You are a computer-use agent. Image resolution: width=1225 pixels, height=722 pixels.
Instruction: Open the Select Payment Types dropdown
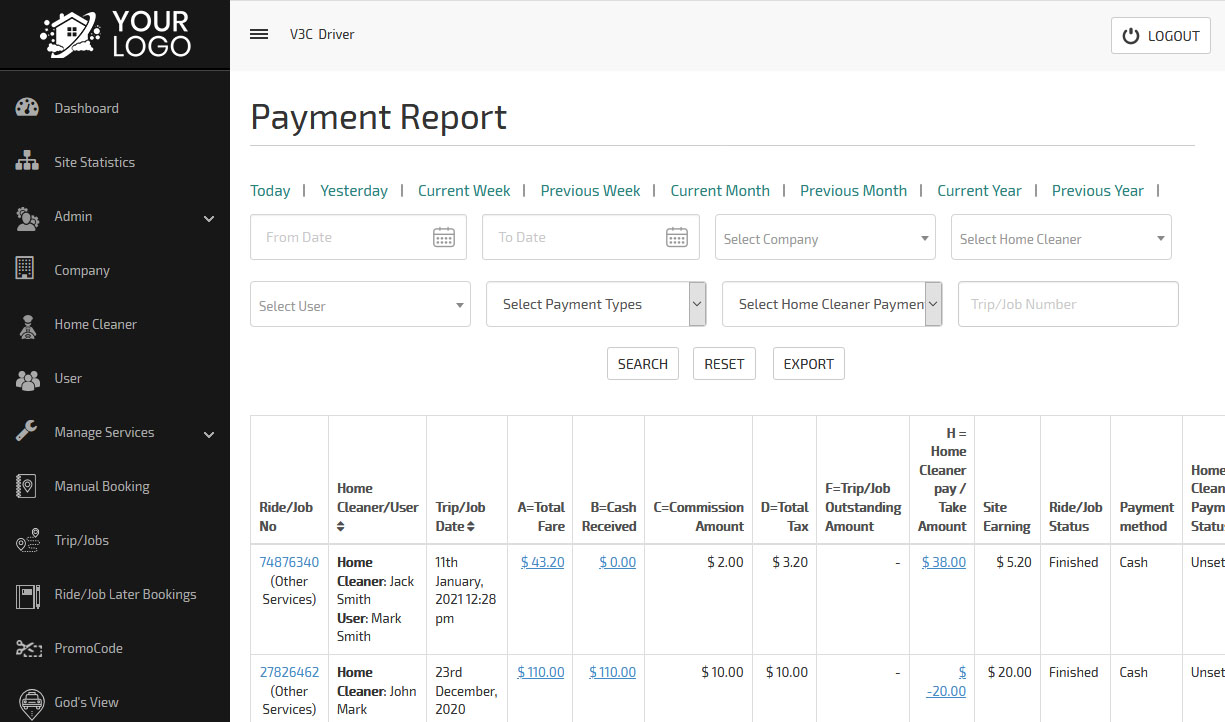coord(596,304)
